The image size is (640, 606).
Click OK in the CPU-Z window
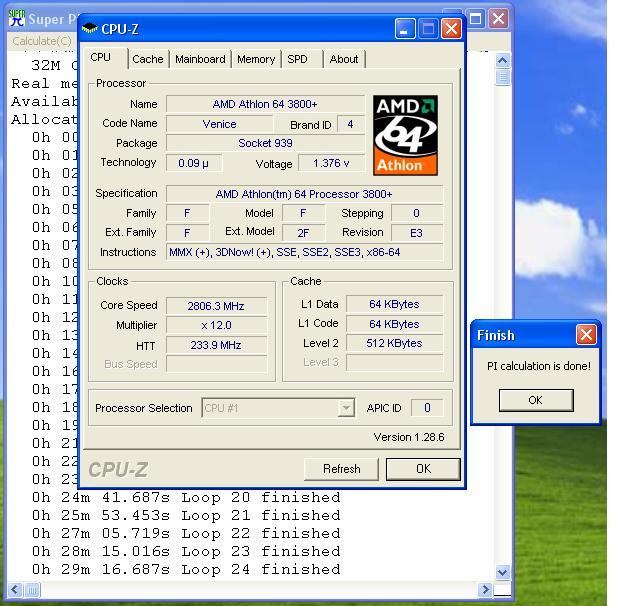(x=423, y=469)
